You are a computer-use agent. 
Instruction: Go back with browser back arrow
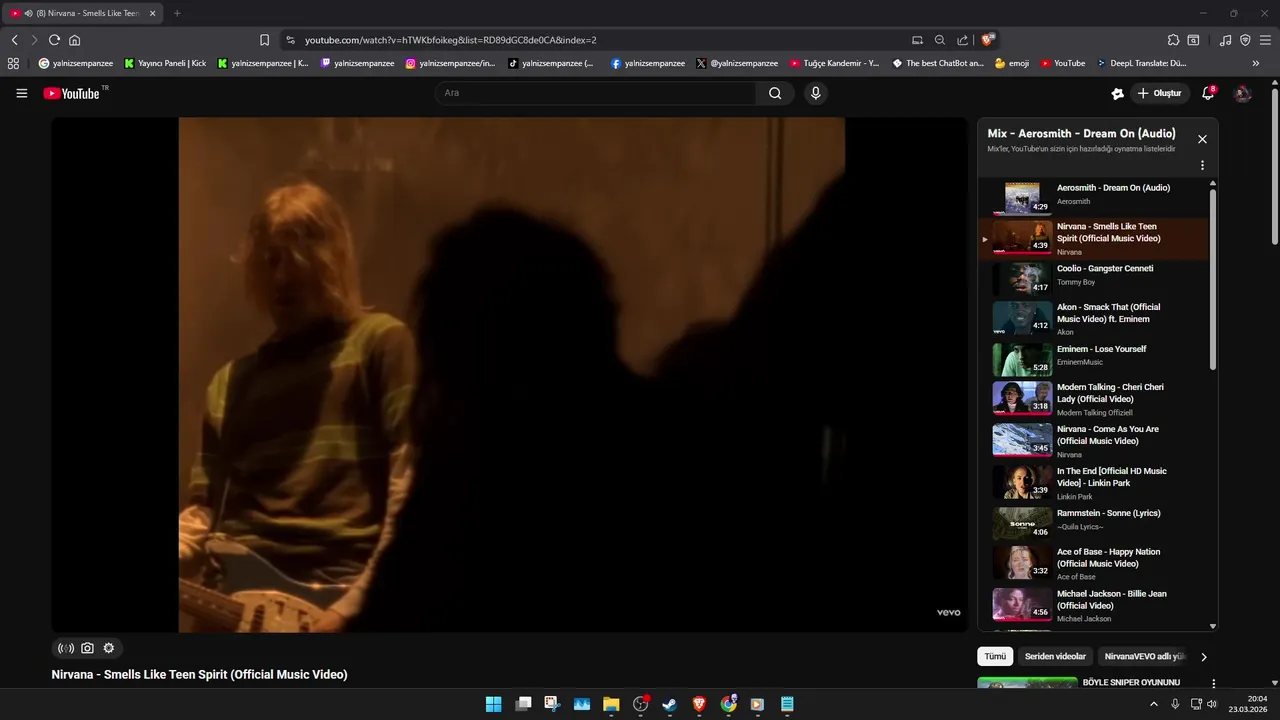[x=14, y=40]
